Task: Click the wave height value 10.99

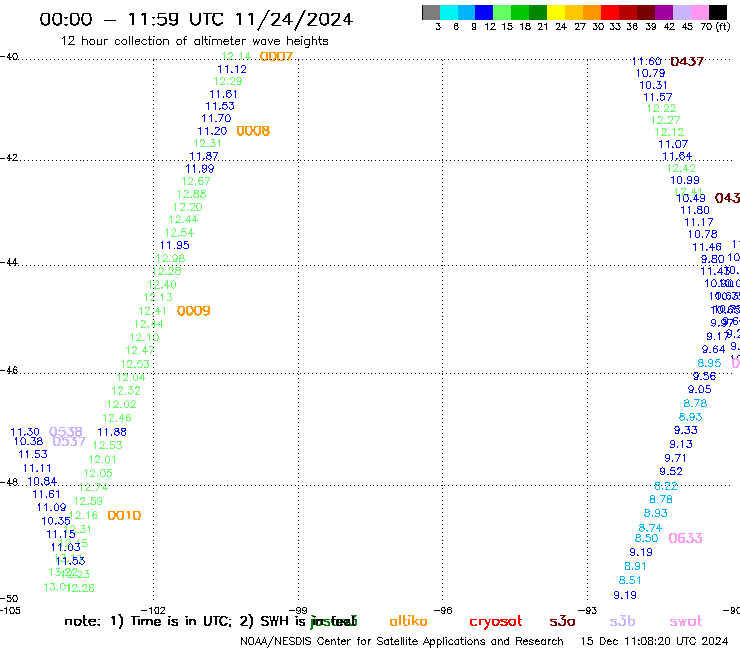Action: 685,180
